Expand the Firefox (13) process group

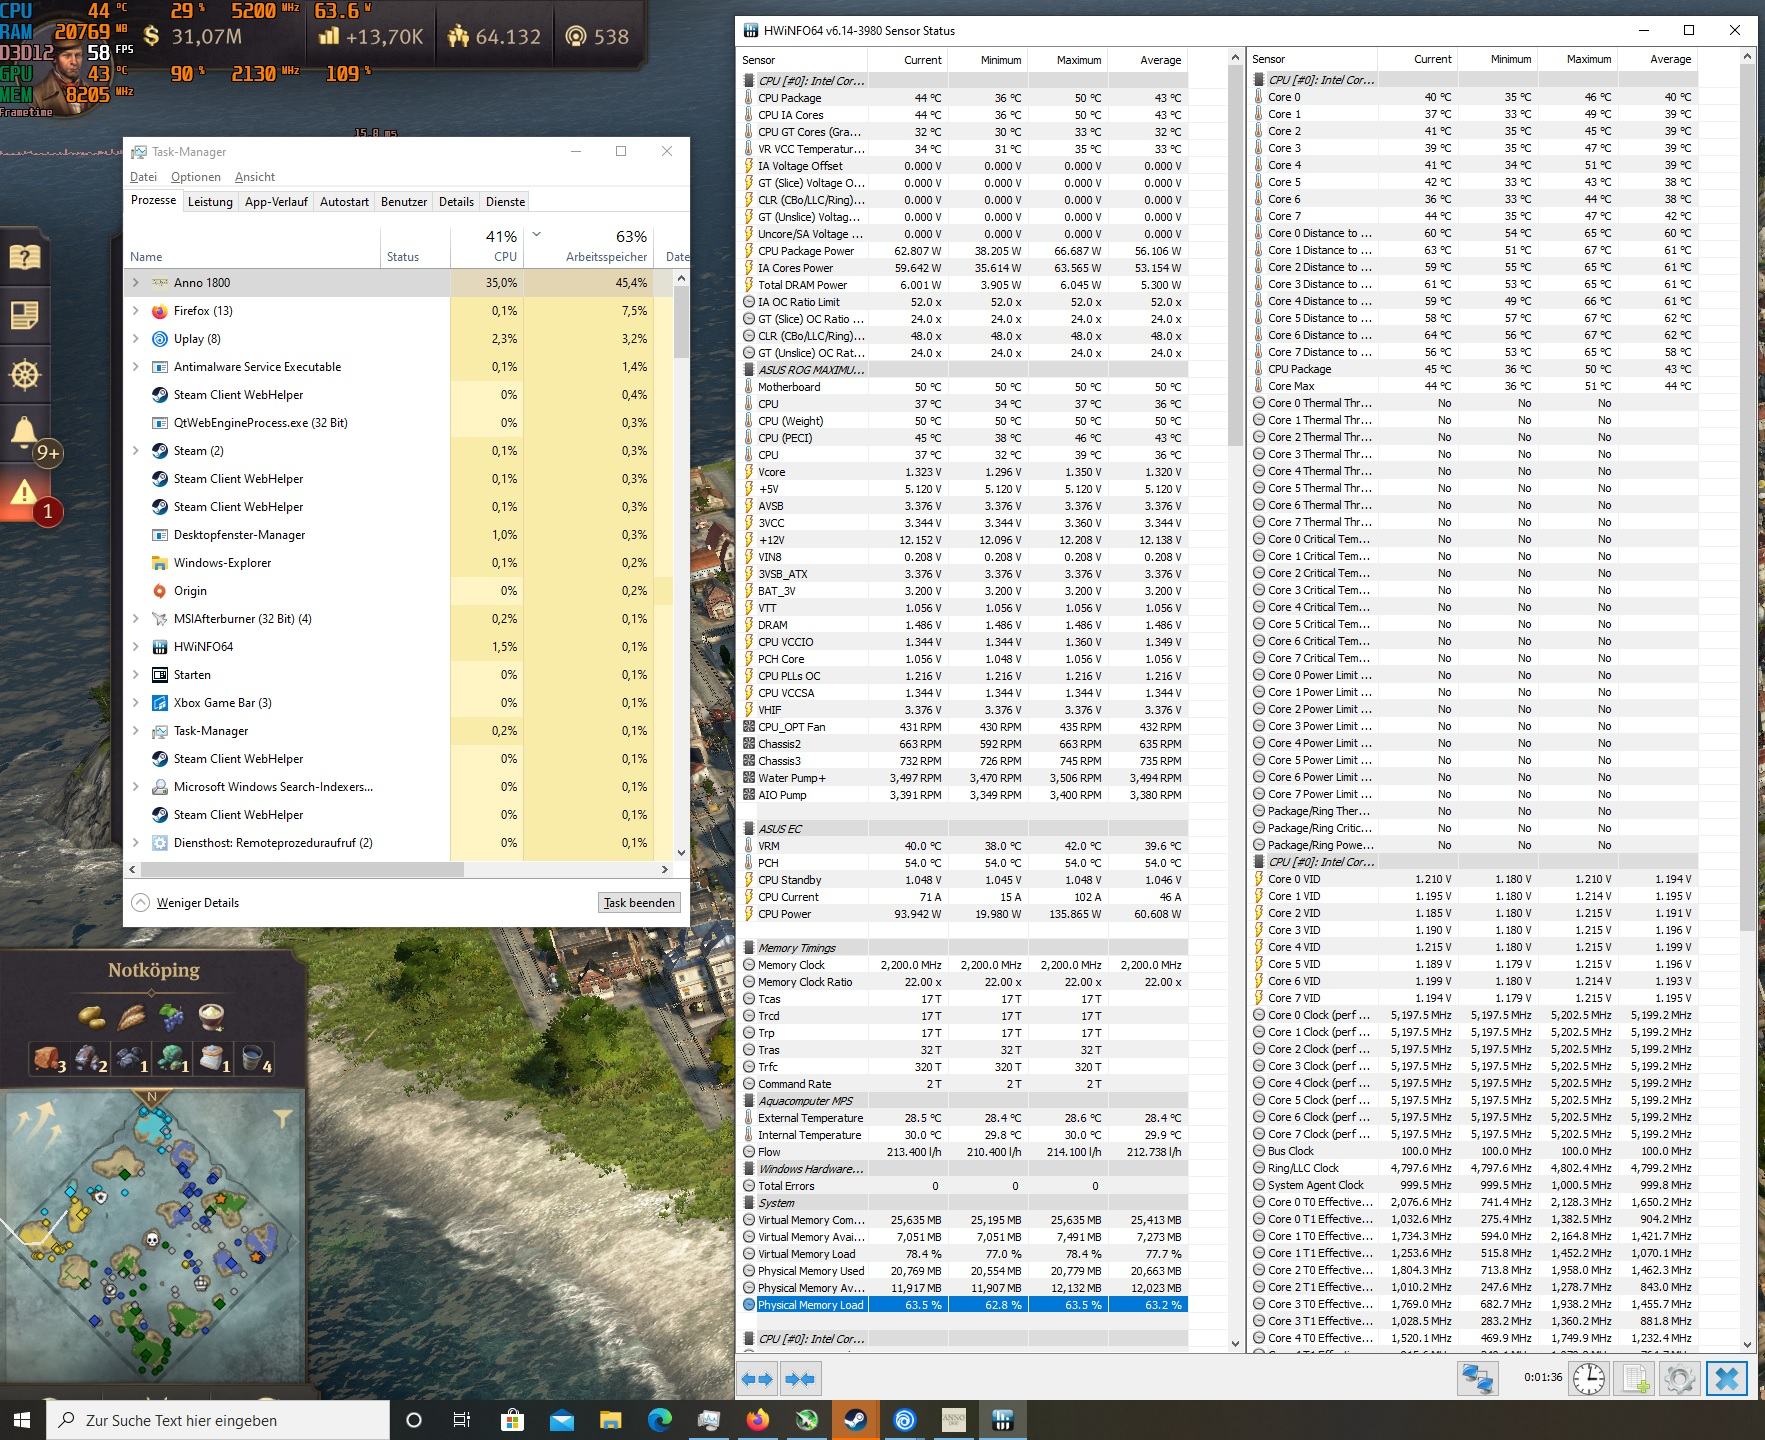click(x=136, y=311)
